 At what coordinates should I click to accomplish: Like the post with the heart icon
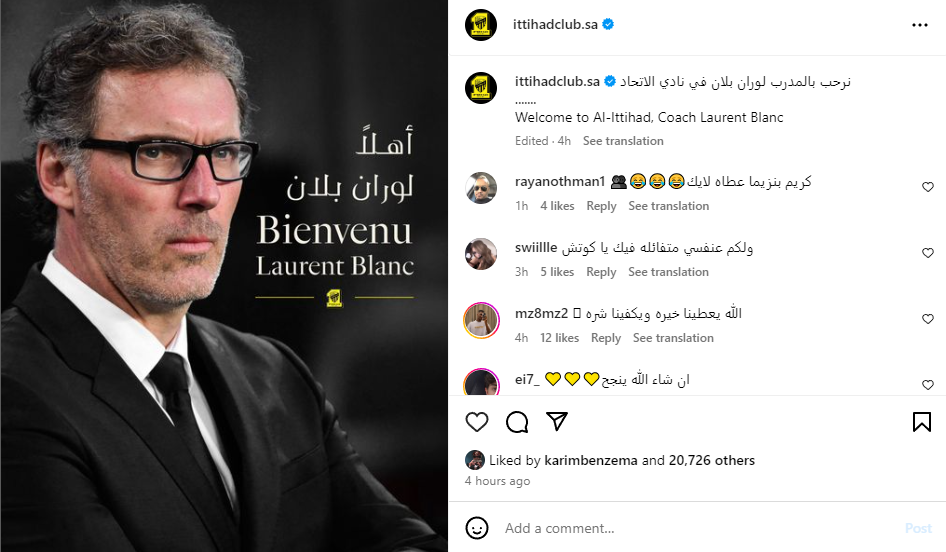click(x=477, y=422)
